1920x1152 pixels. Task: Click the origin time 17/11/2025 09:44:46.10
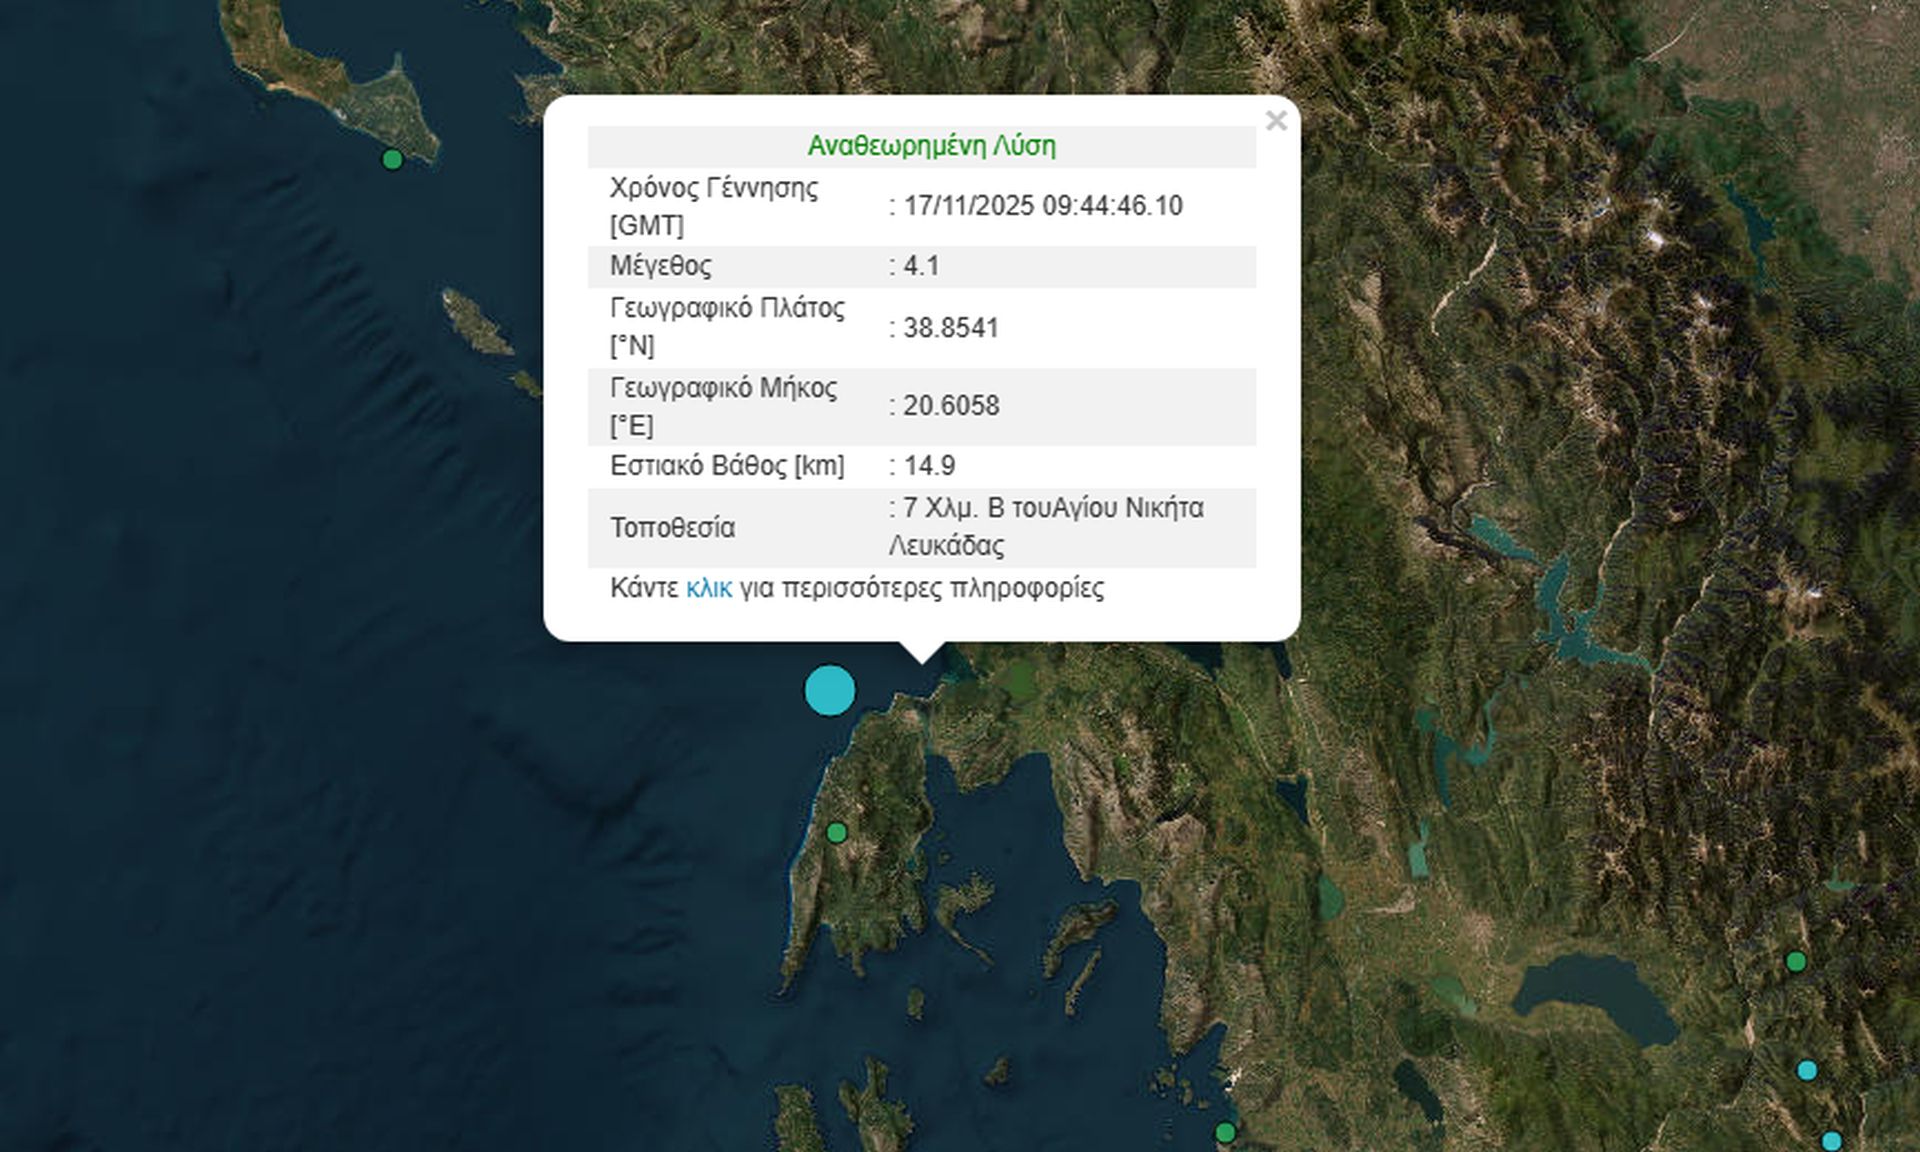tap(1043, 206)
